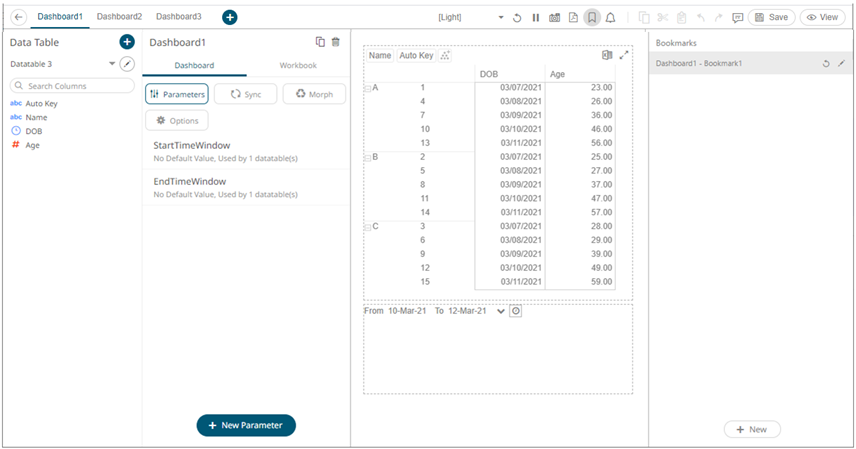856x449 pixels.
Task: Maximize the table visualization
Action: click(625, 56)
